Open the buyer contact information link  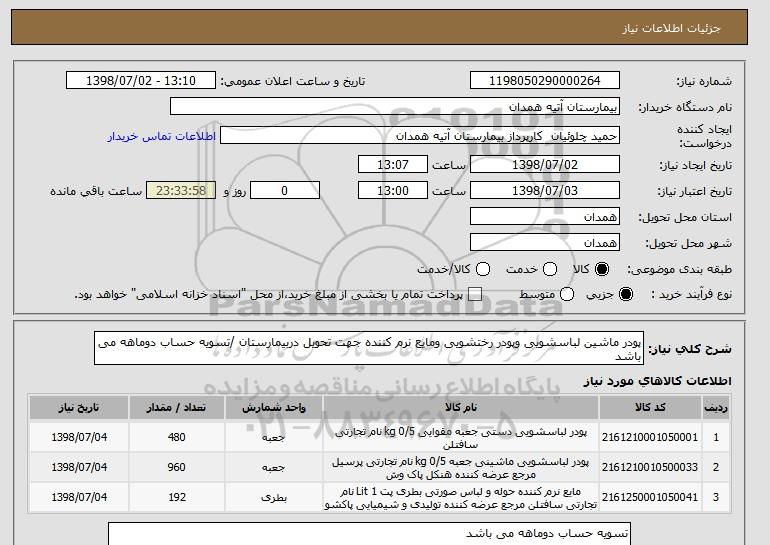click(x=162, y=136)
